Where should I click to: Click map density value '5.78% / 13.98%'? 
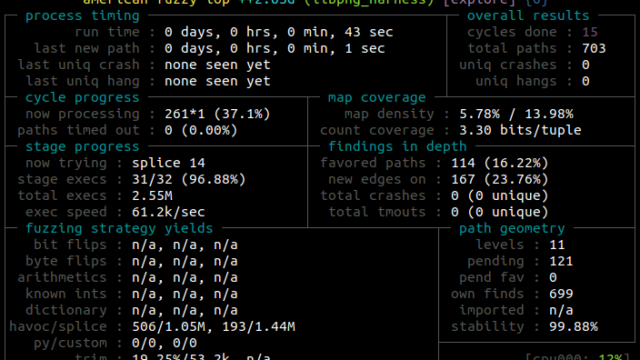pyautogui.click(x=516, y=114)
